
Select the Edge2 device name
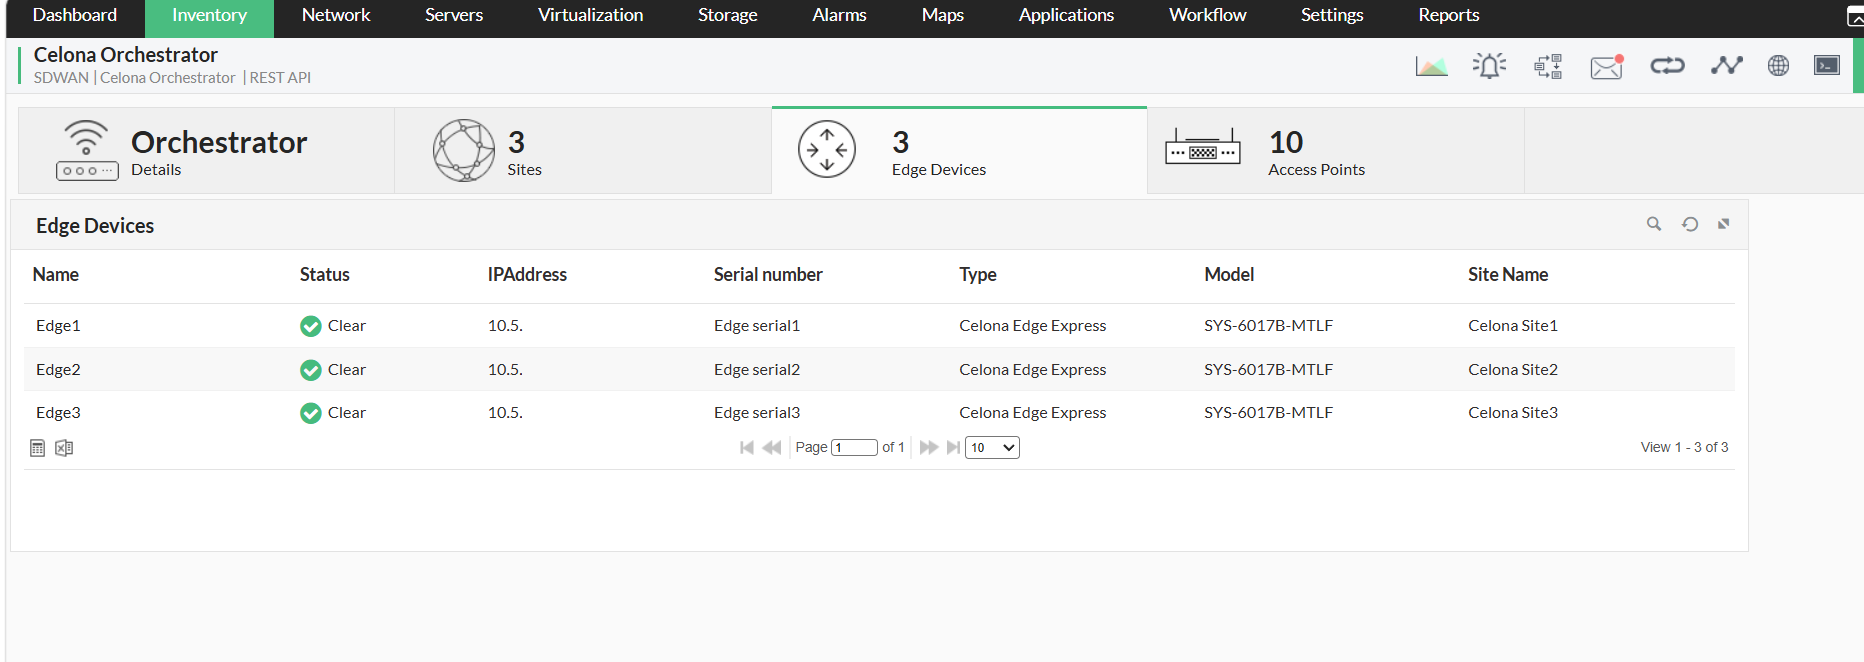(x=58, y=370)
